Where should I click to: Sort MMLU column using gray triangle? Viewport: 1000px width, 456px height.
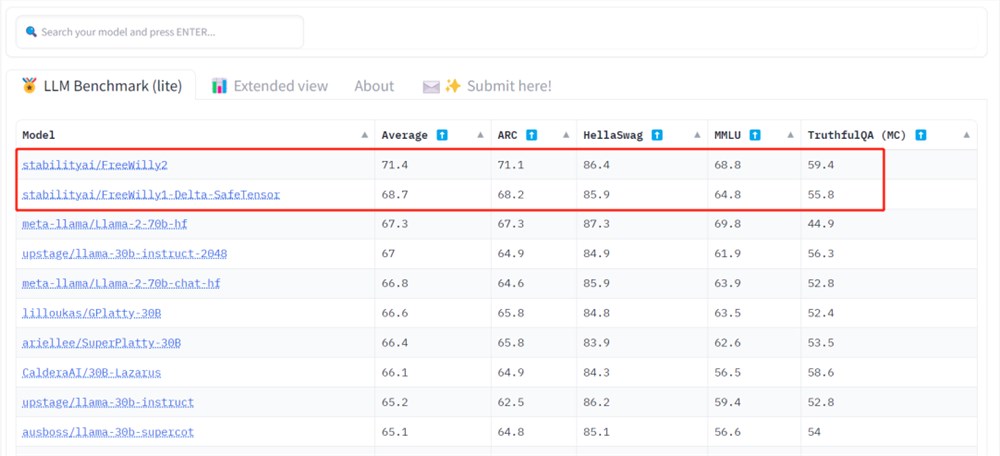click(790, 135)
